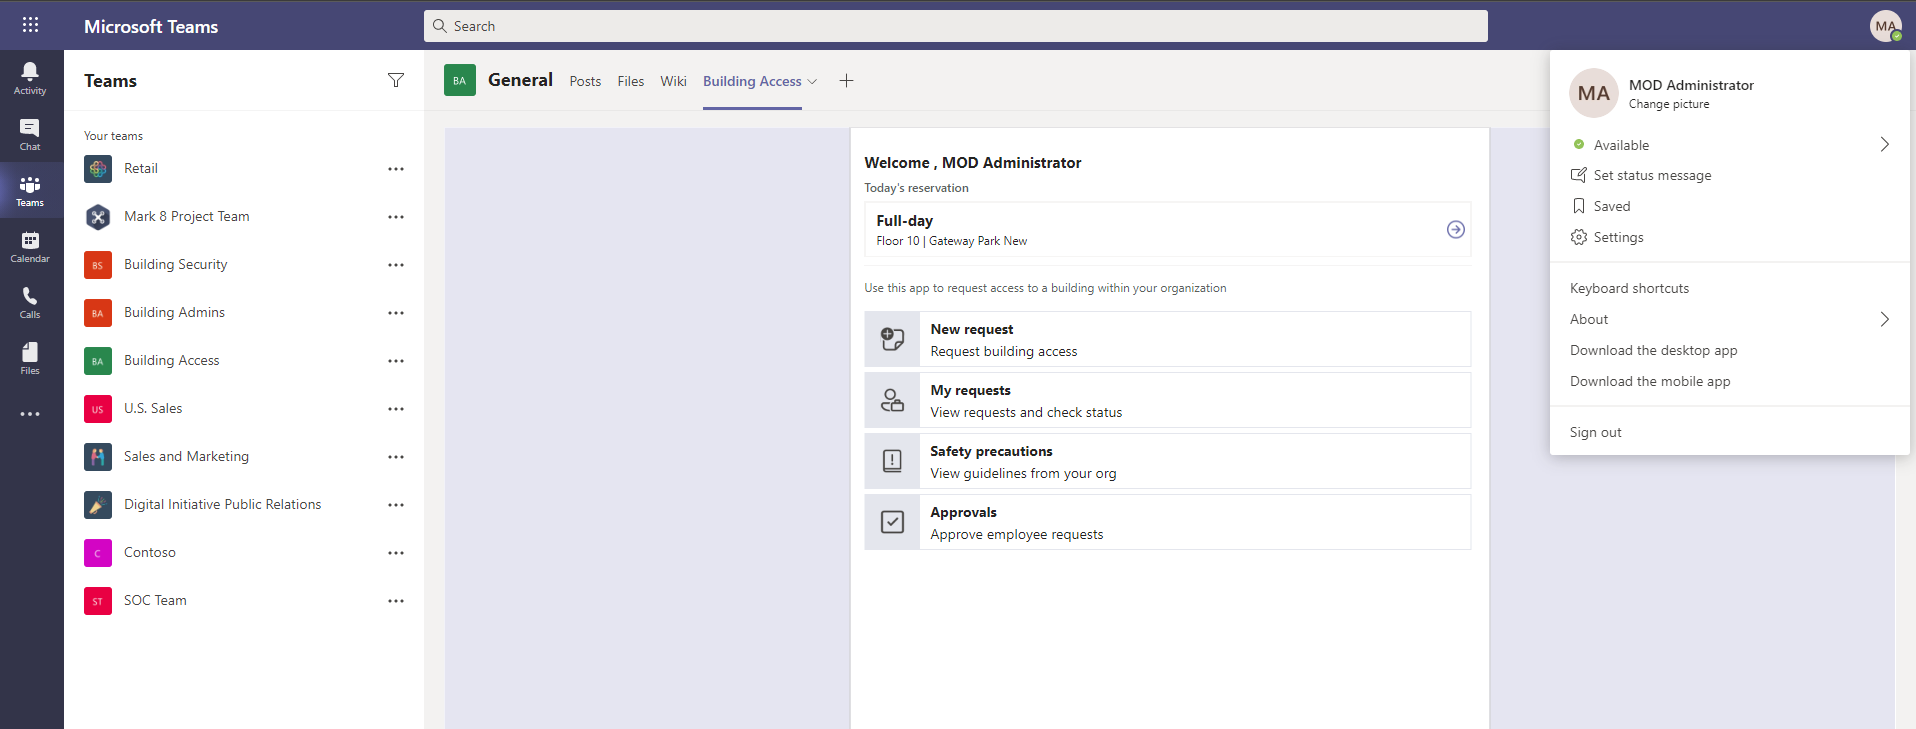Click the Digital Initiative Public Relations avatar

[x=98, y=505]
